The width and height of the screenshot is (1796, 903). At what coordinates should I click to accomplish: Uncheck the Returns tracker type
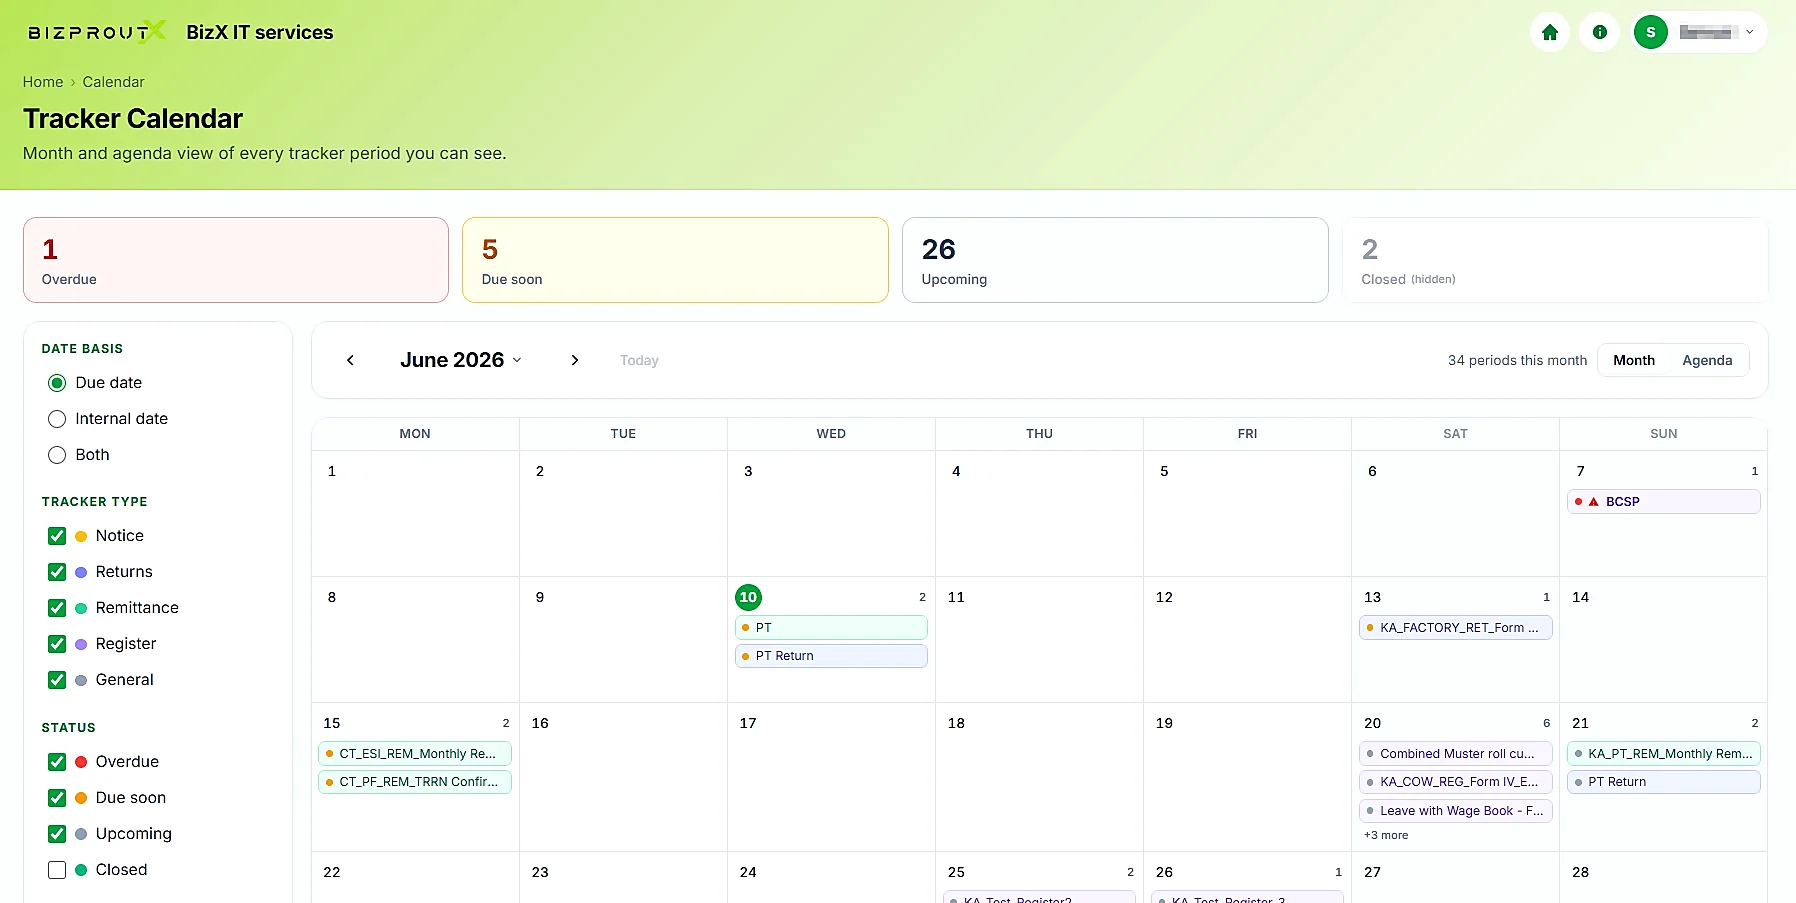tap(57, 572)
